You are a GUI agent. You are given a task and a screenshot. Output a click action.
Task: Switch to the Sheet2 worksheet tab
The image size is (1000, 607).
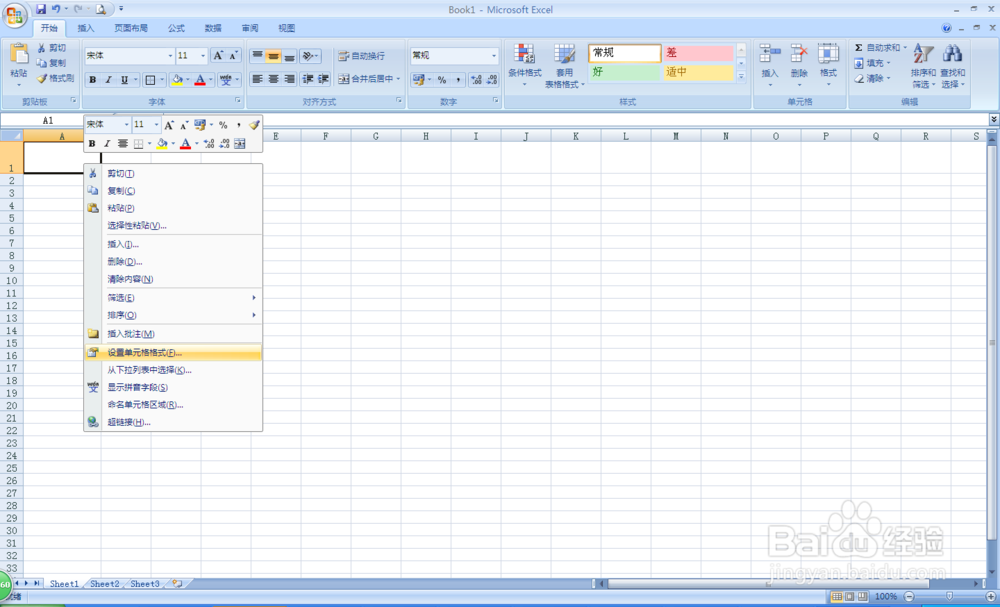[x=105, y=583]
